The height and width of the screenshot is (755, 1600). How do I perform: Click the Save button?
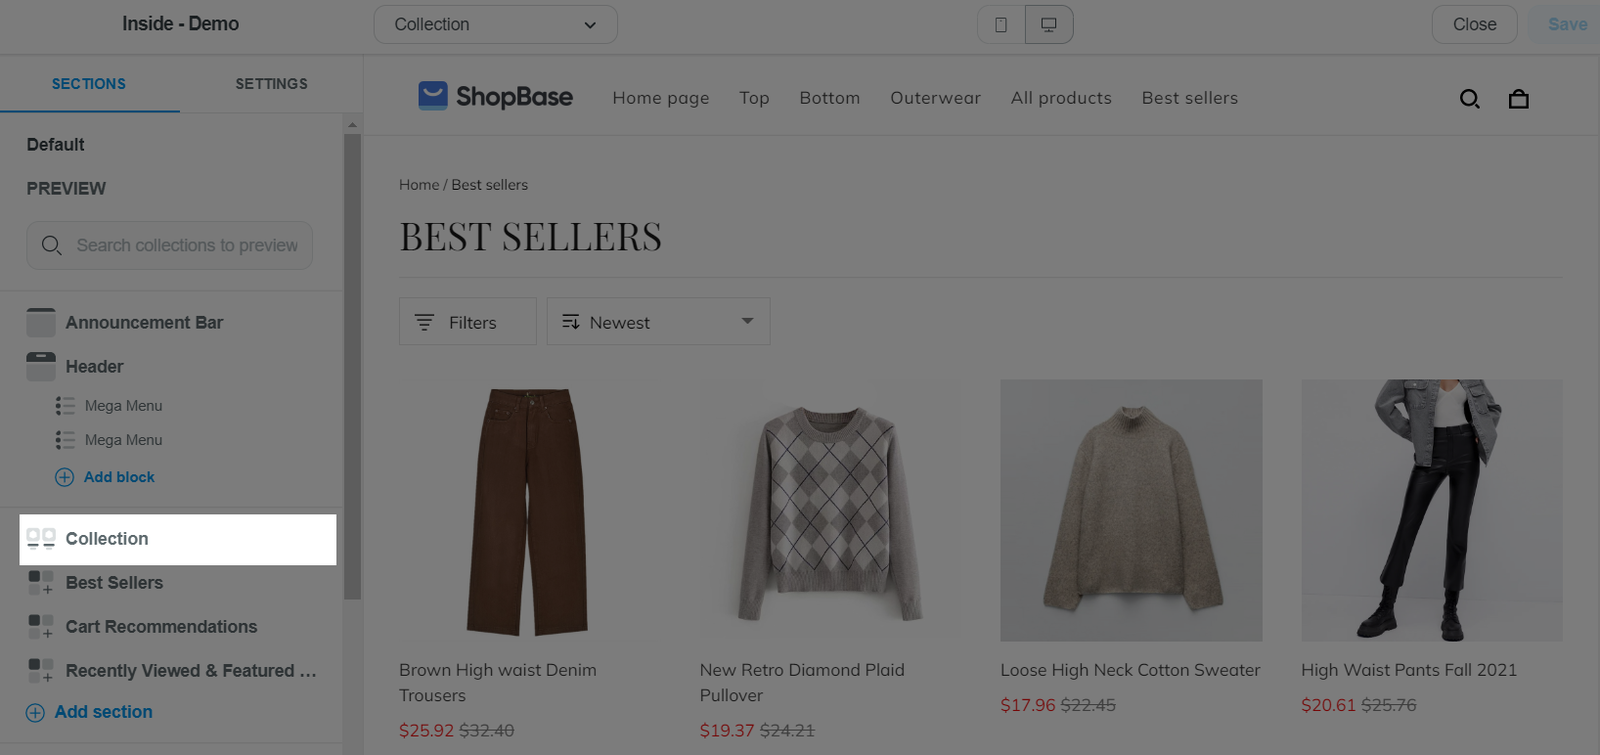pyautogui.click(x=1567, y=25)
